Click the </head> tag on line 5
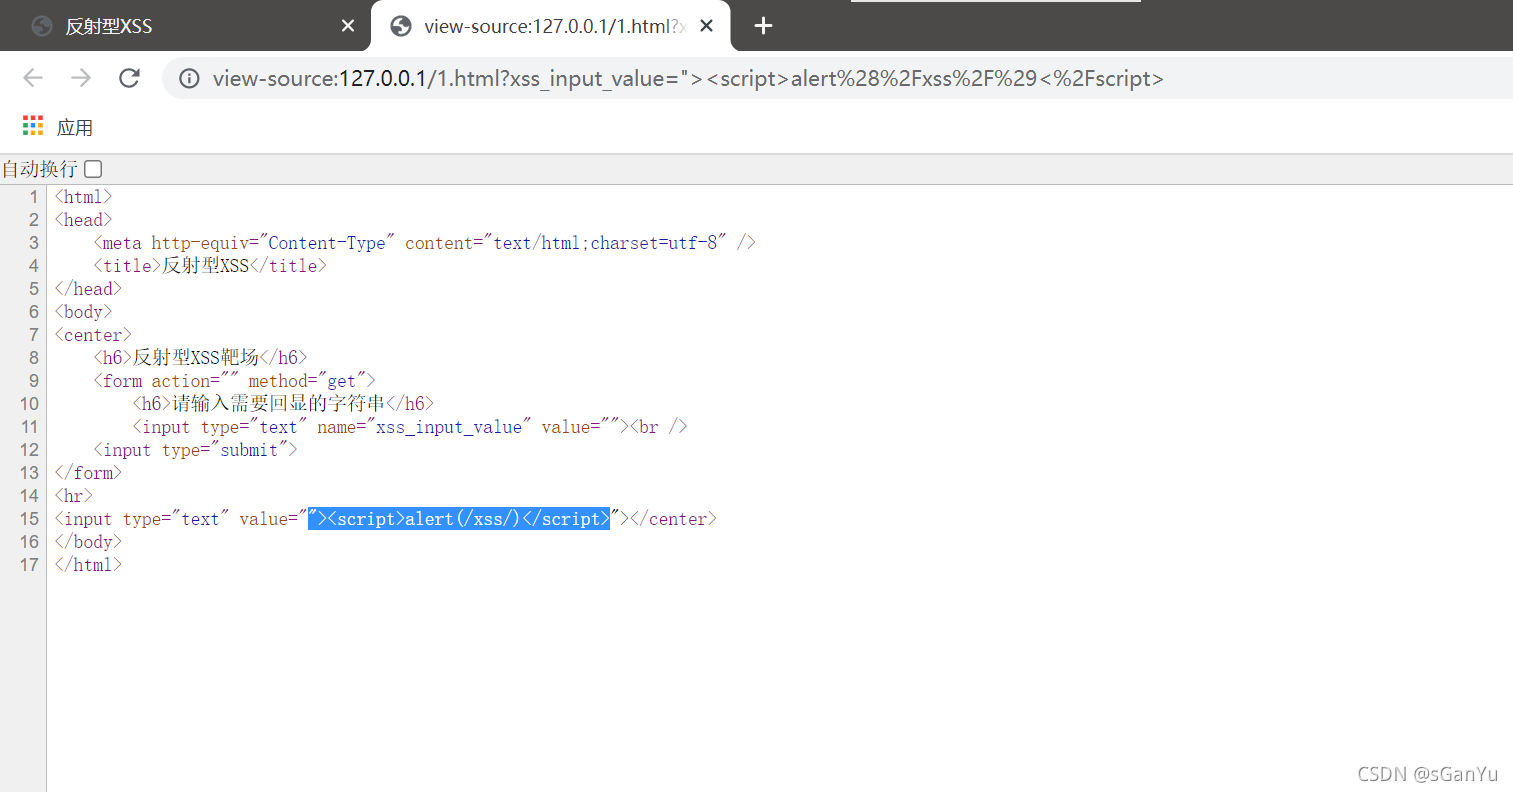The height and width of the screenshot is (792, 1513). (88, 289)
